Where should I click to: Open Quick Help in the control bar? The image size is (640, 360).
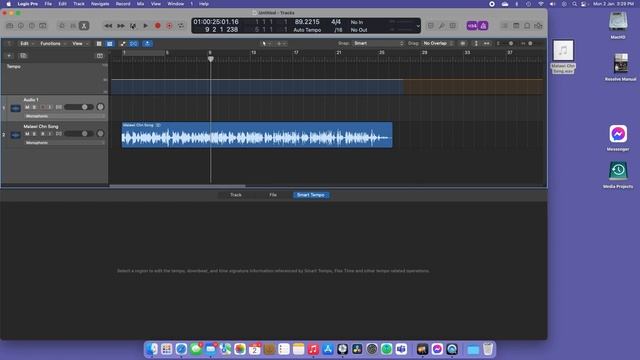point(32,26)
